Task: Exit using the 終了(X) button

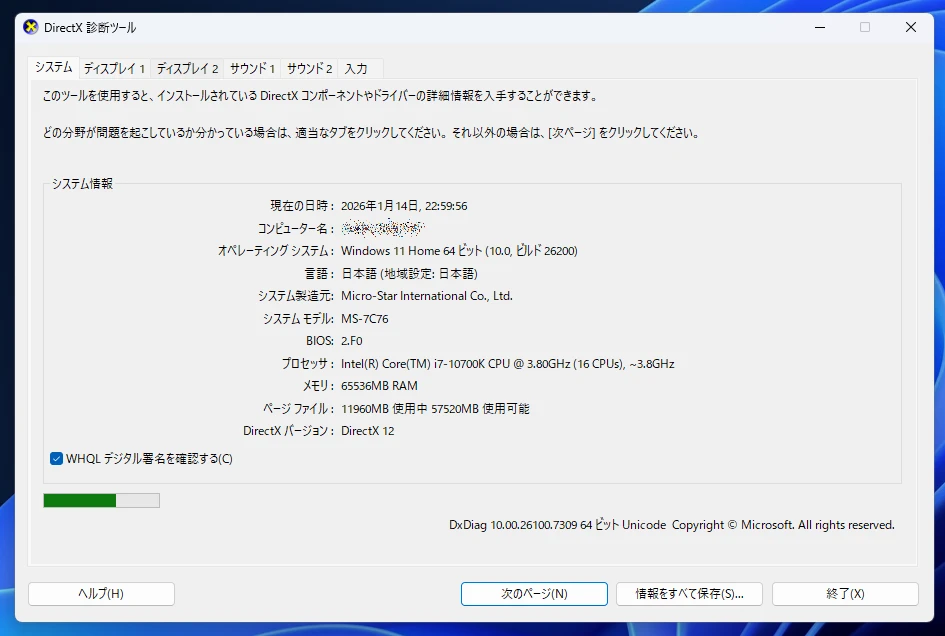Action: [x=845, y=594]
